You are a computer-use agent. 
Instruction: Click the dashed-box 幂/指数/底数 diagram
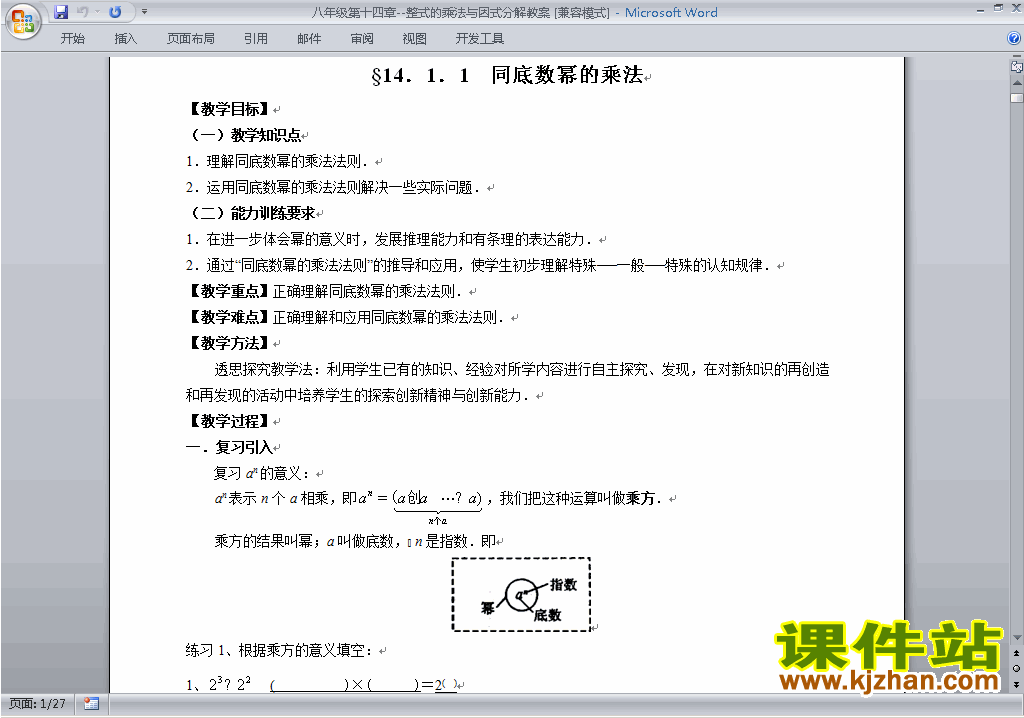click(521, 595)
